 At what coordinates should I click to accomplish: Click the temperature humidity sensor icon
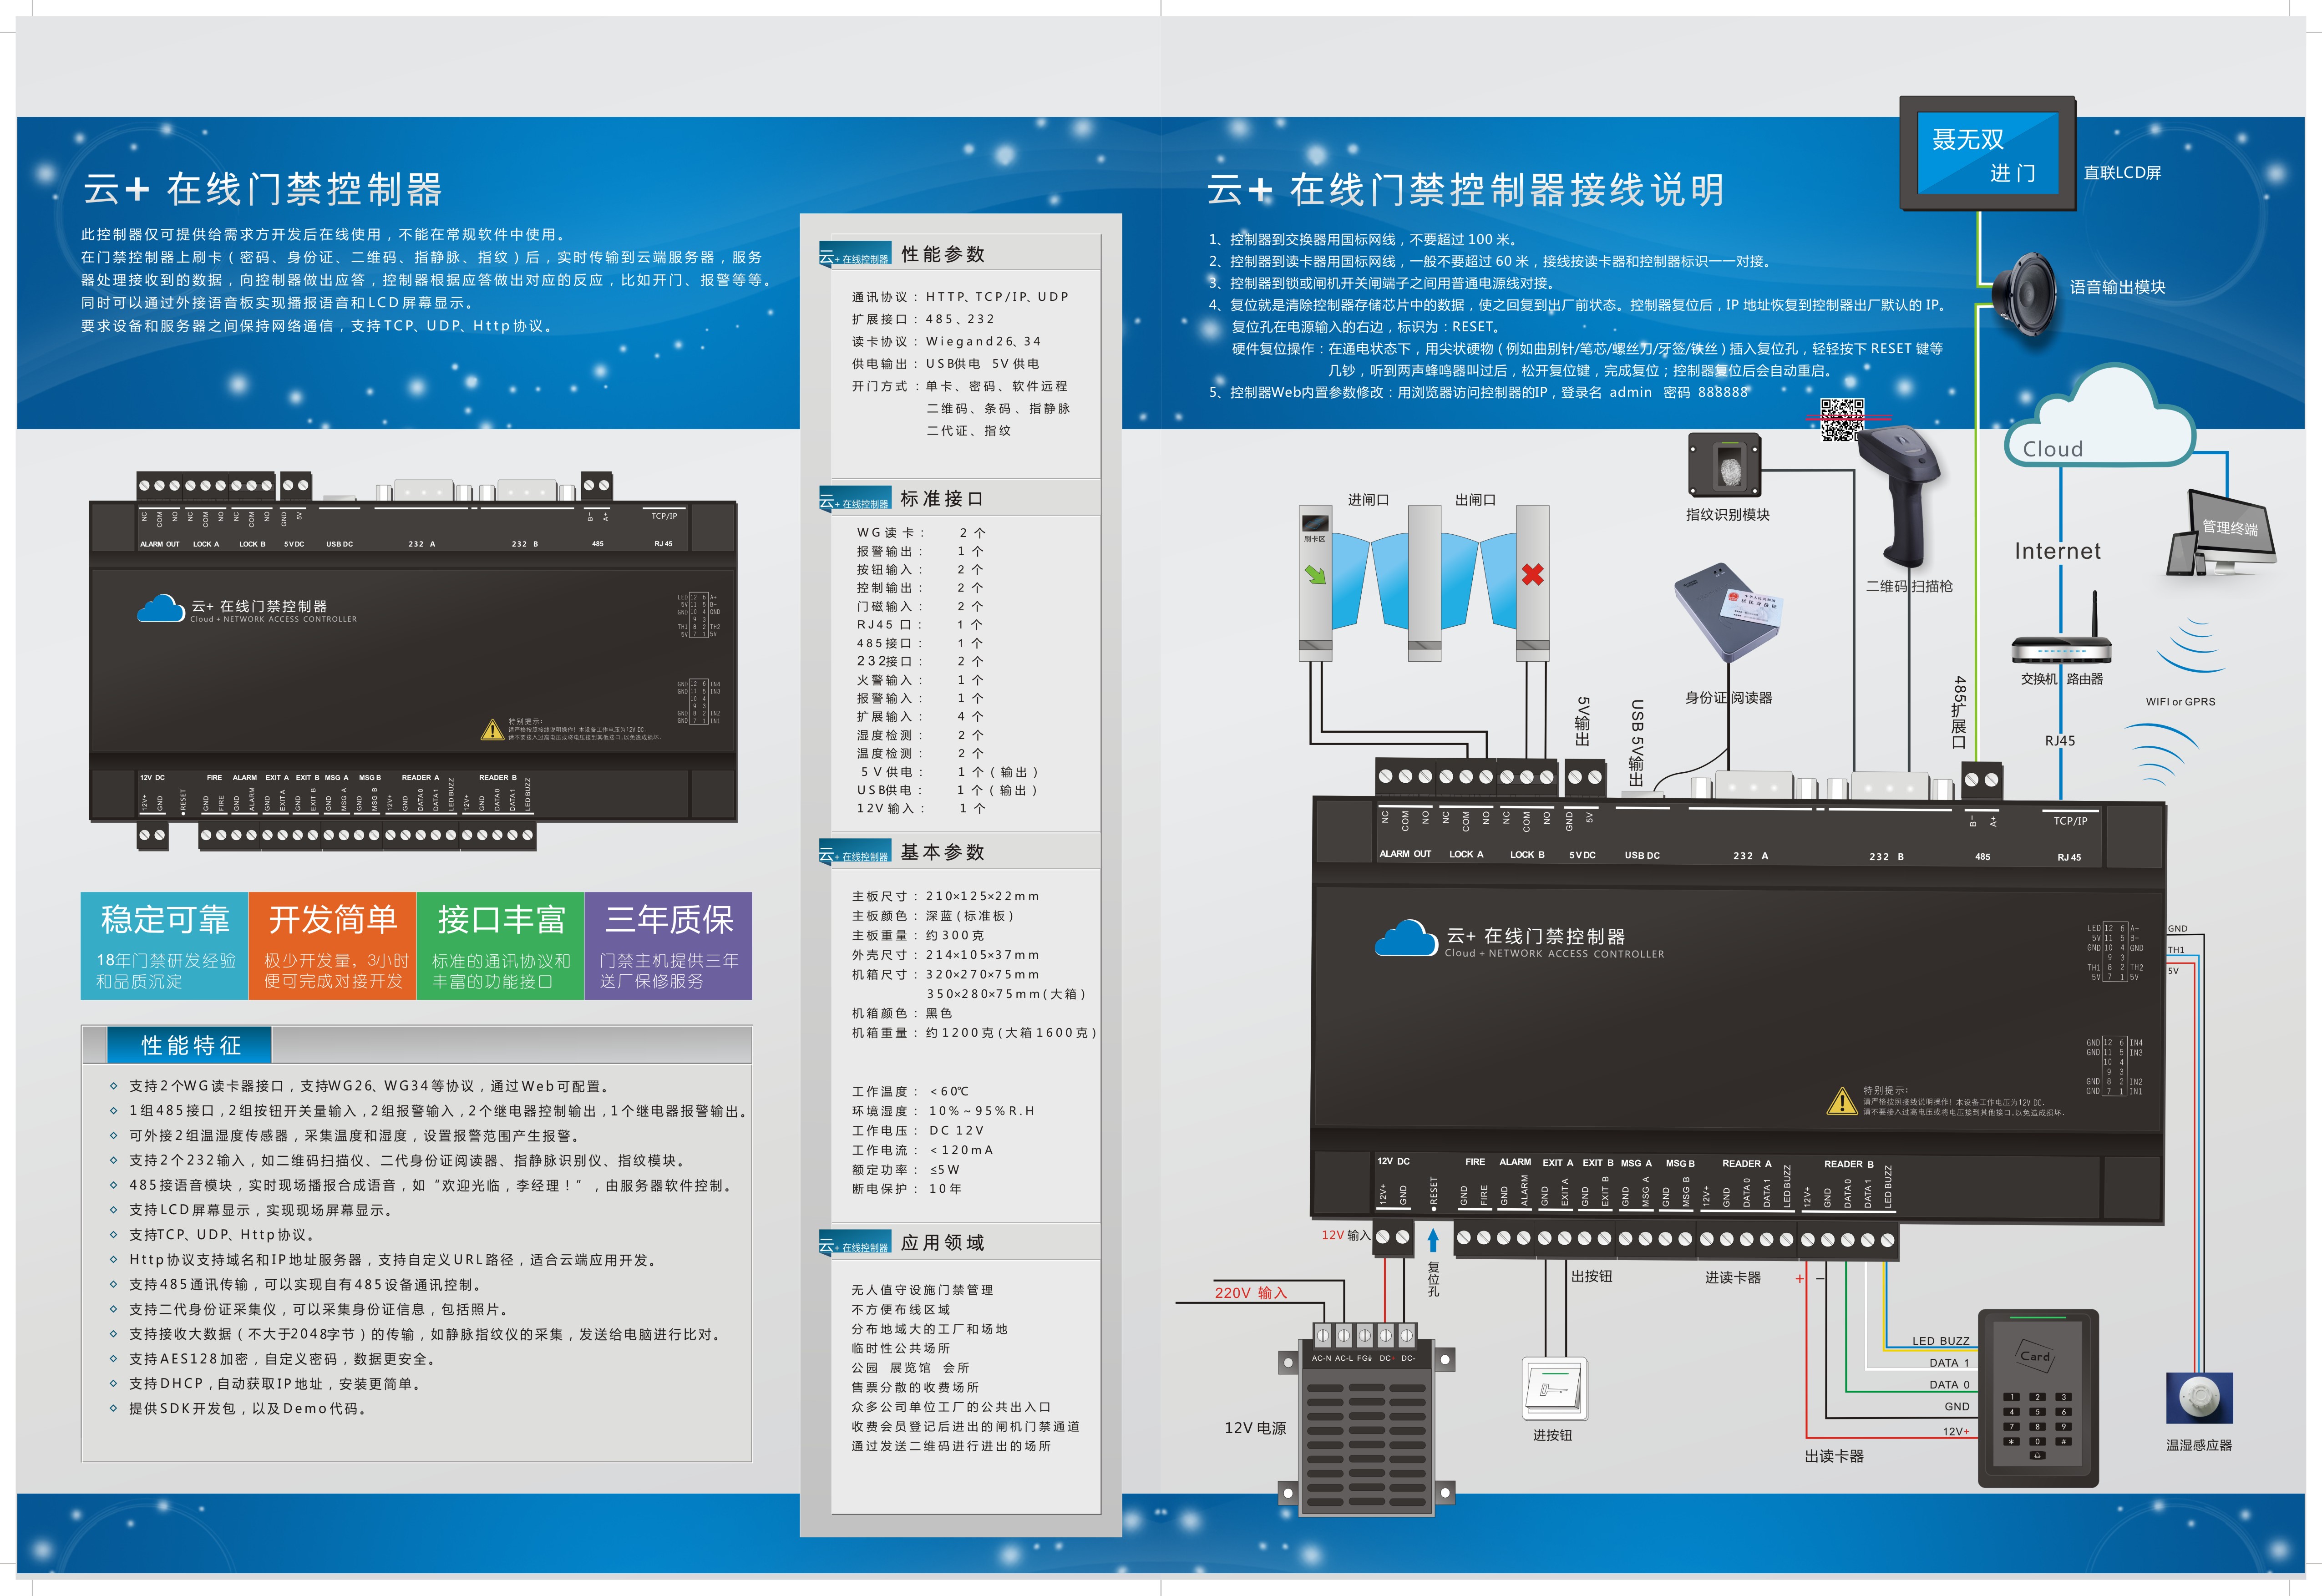click(2199, 1397)
